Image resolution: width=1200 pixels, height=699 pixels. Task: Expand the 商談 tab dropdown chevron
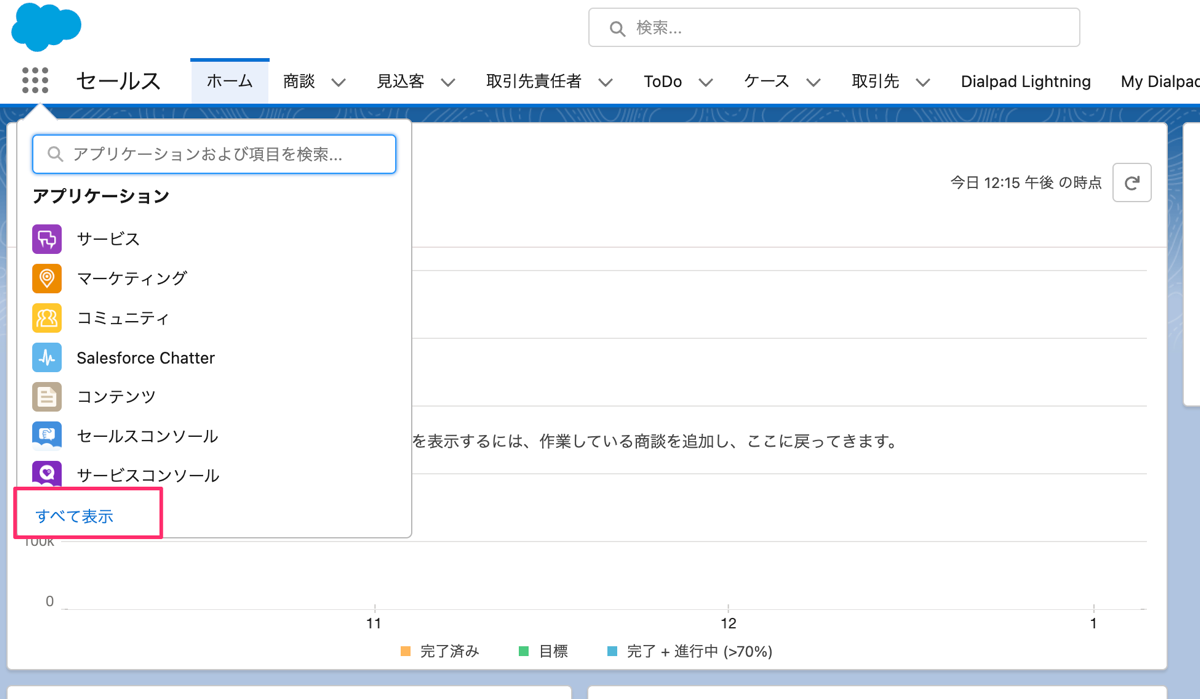coord(339,82)
